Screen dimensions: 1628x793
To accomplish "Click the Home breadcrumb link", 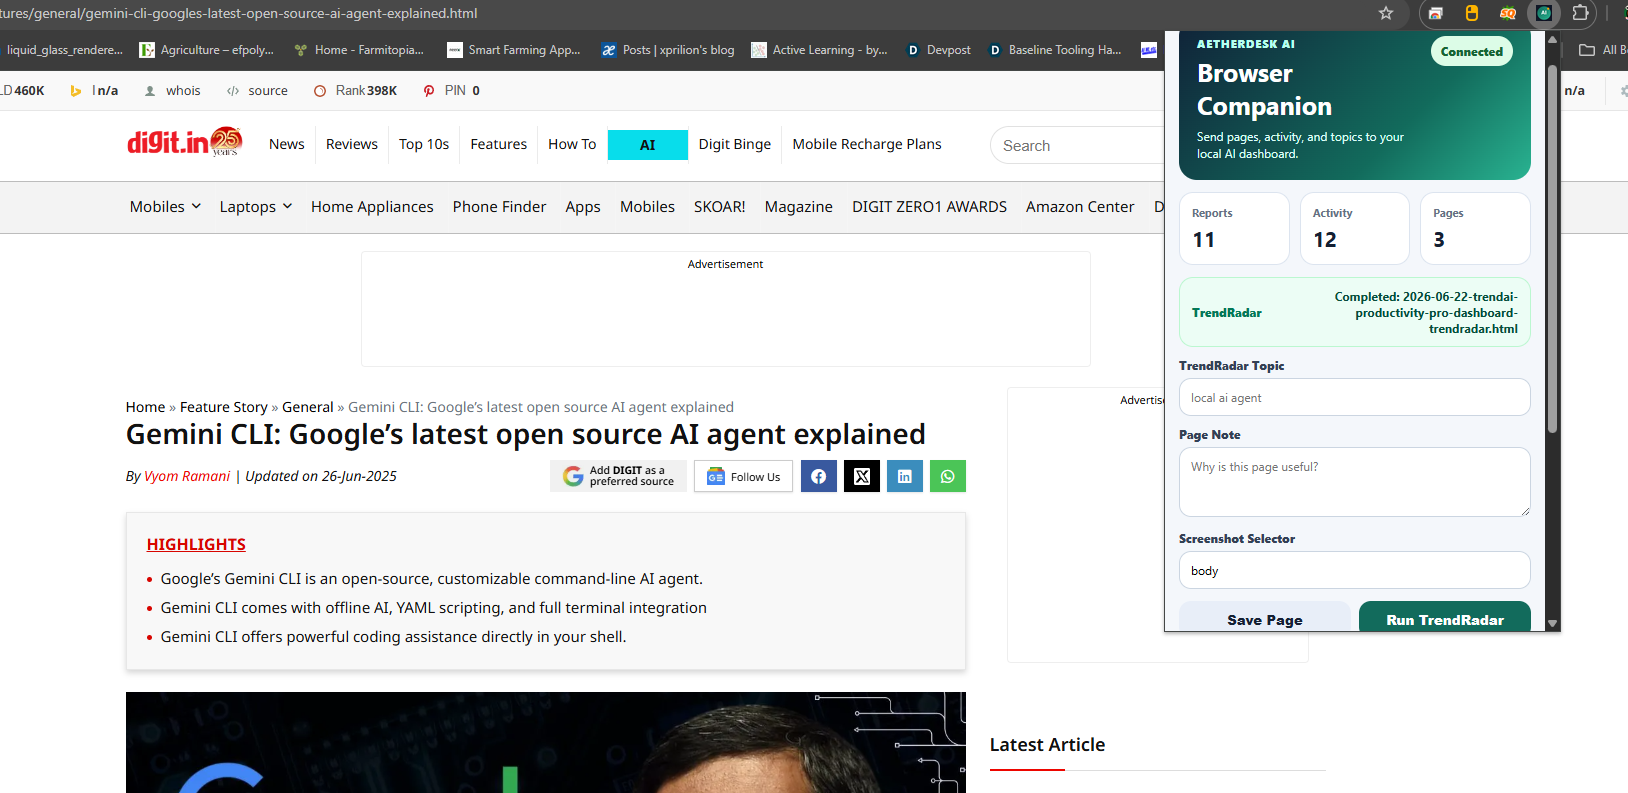I will coord(145,407).
